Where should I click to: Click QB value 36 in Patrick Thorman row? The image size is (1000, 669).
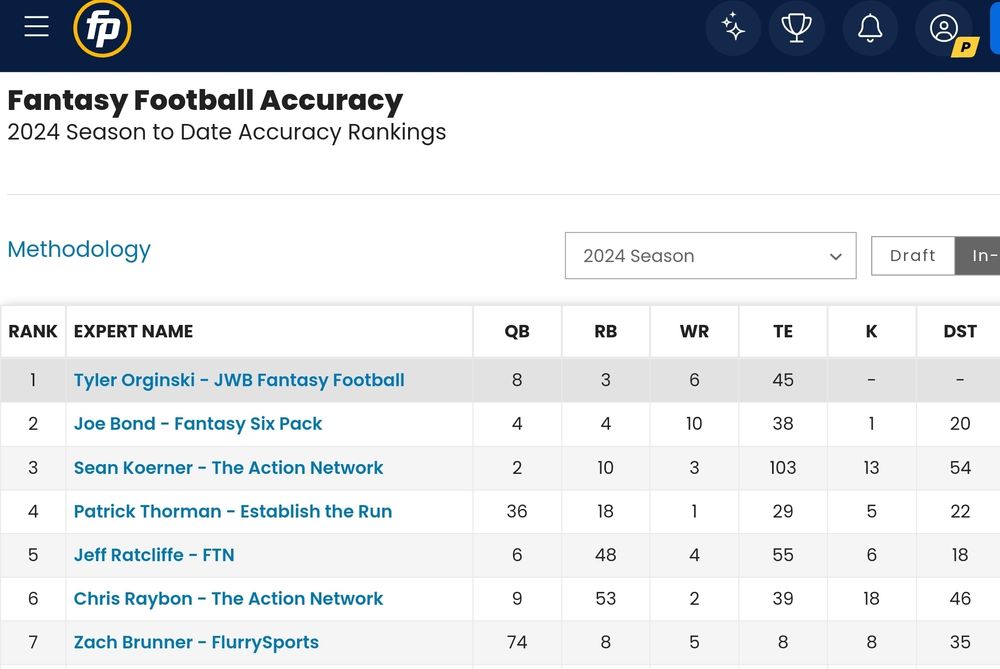tap(517, 511)
